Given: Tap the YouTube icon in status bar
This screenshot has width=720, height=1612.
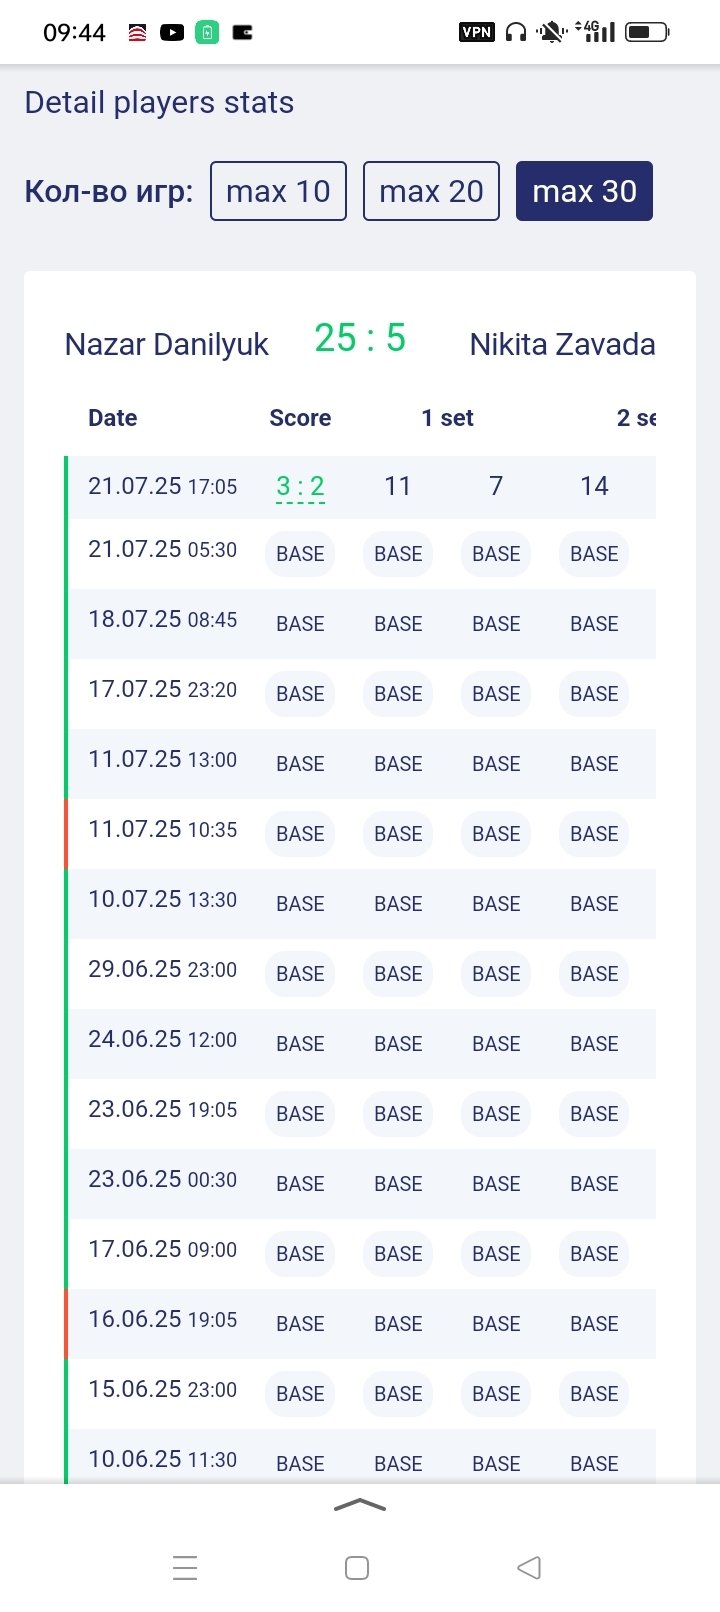Looking at the screenshot, I should pyautogui.click(x=172, y=33).
